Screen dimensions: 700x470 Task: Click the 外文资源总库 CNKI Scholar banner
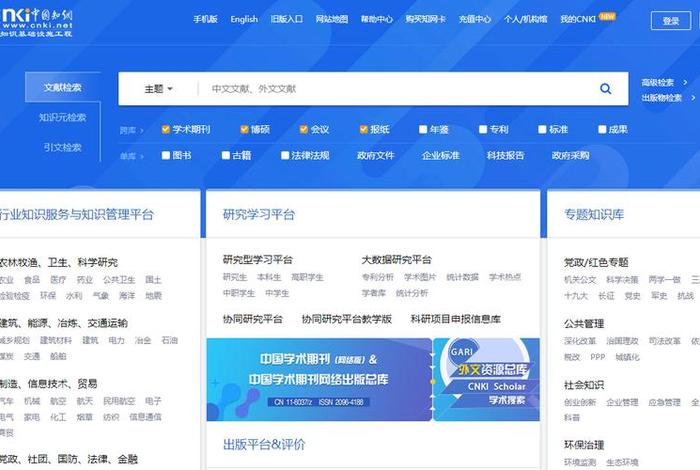(x=487, y=379)
